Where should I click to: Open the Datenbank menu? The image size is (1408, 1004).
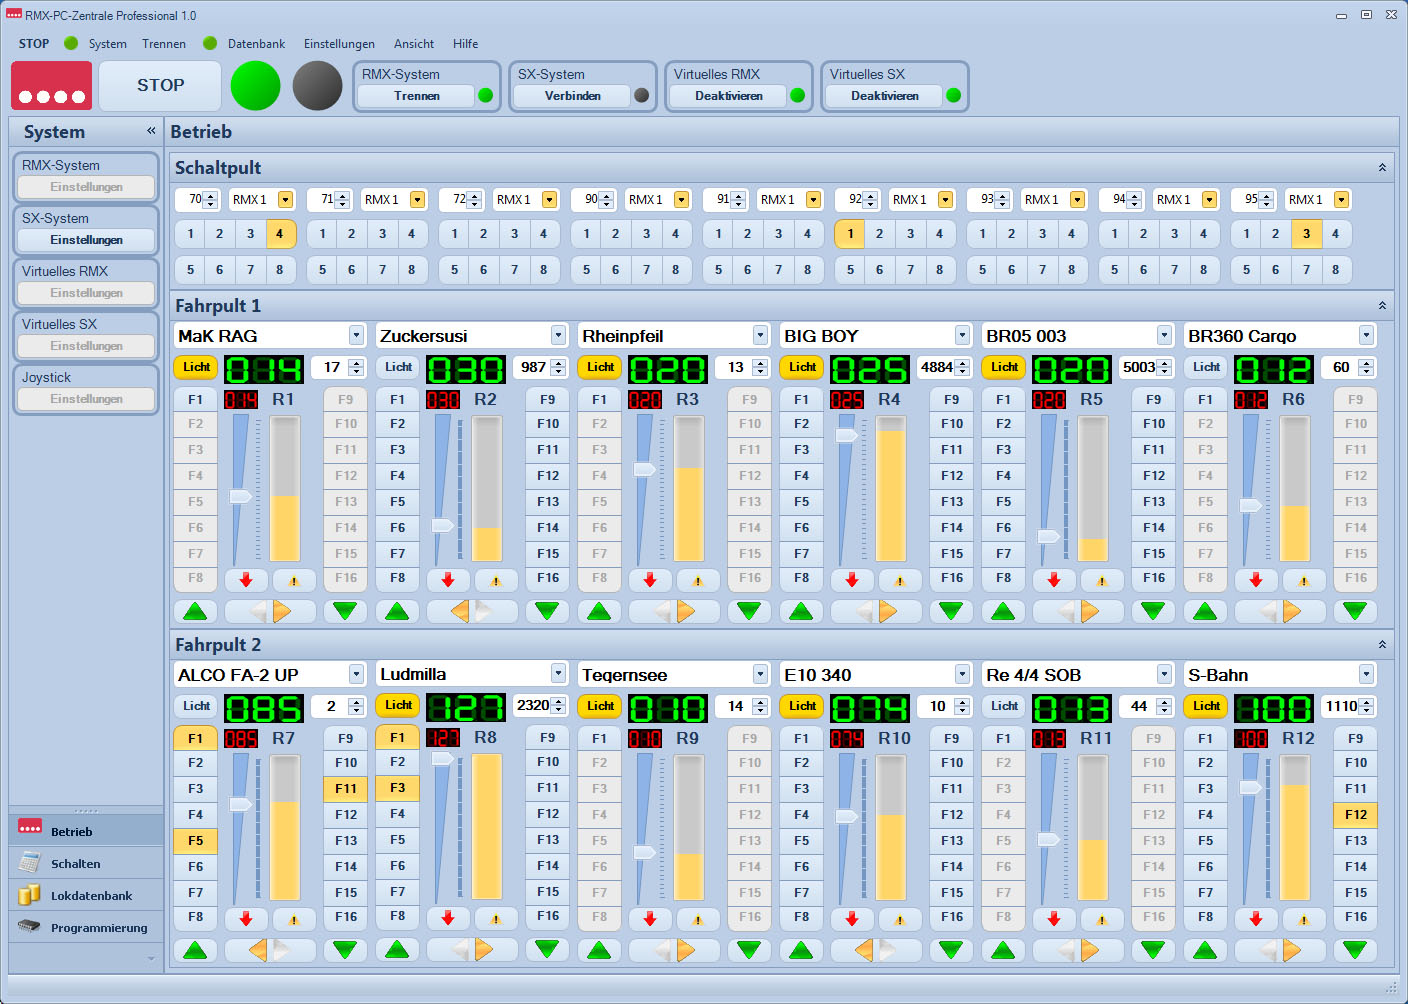point(256,44)
